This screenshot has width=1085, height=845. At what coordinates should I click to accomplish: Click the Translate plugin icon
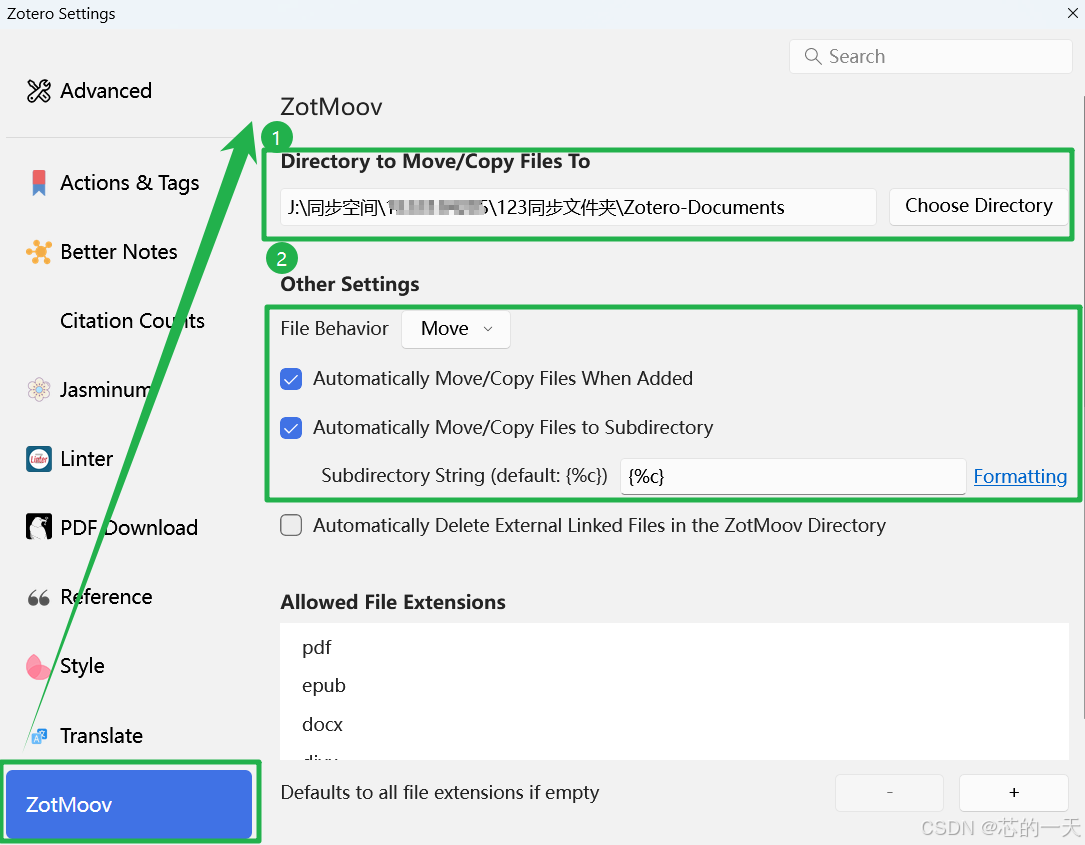[x=39, y=736]
